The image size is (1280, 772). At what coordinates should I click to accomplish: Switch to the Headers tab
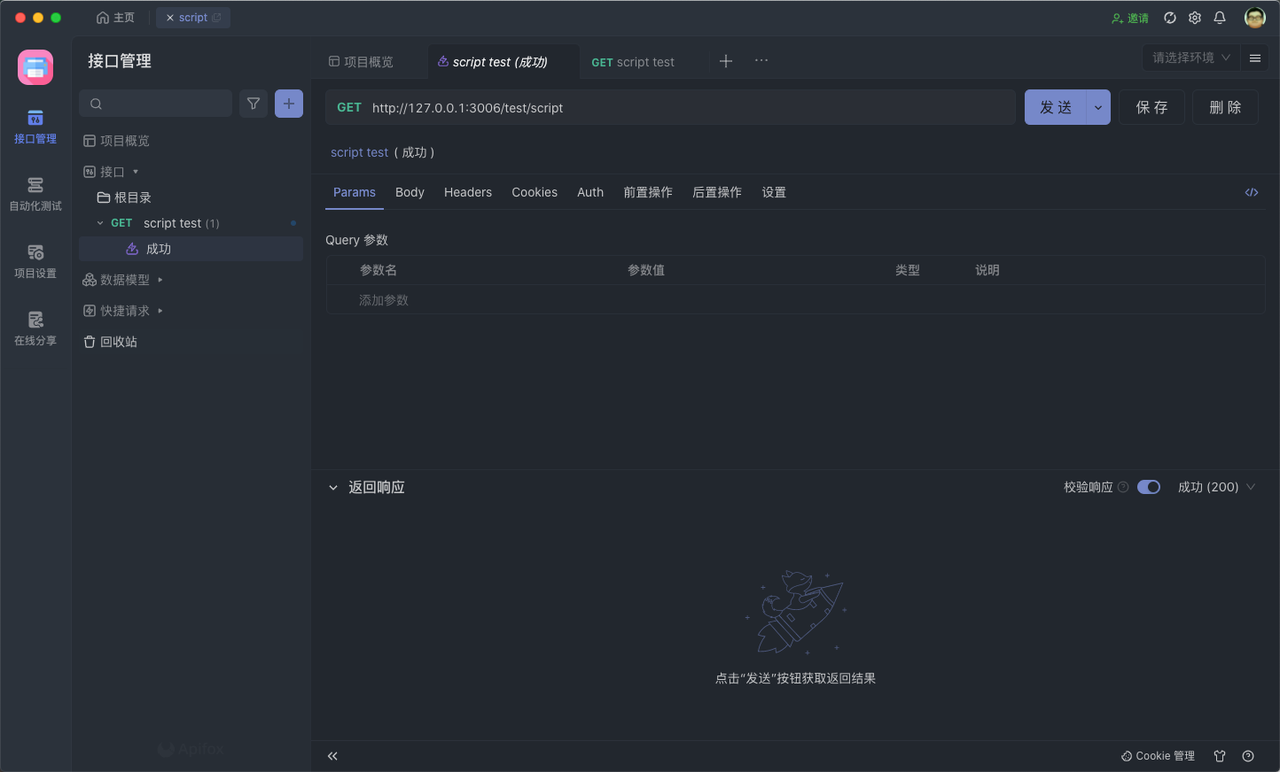tap(467, 192)
